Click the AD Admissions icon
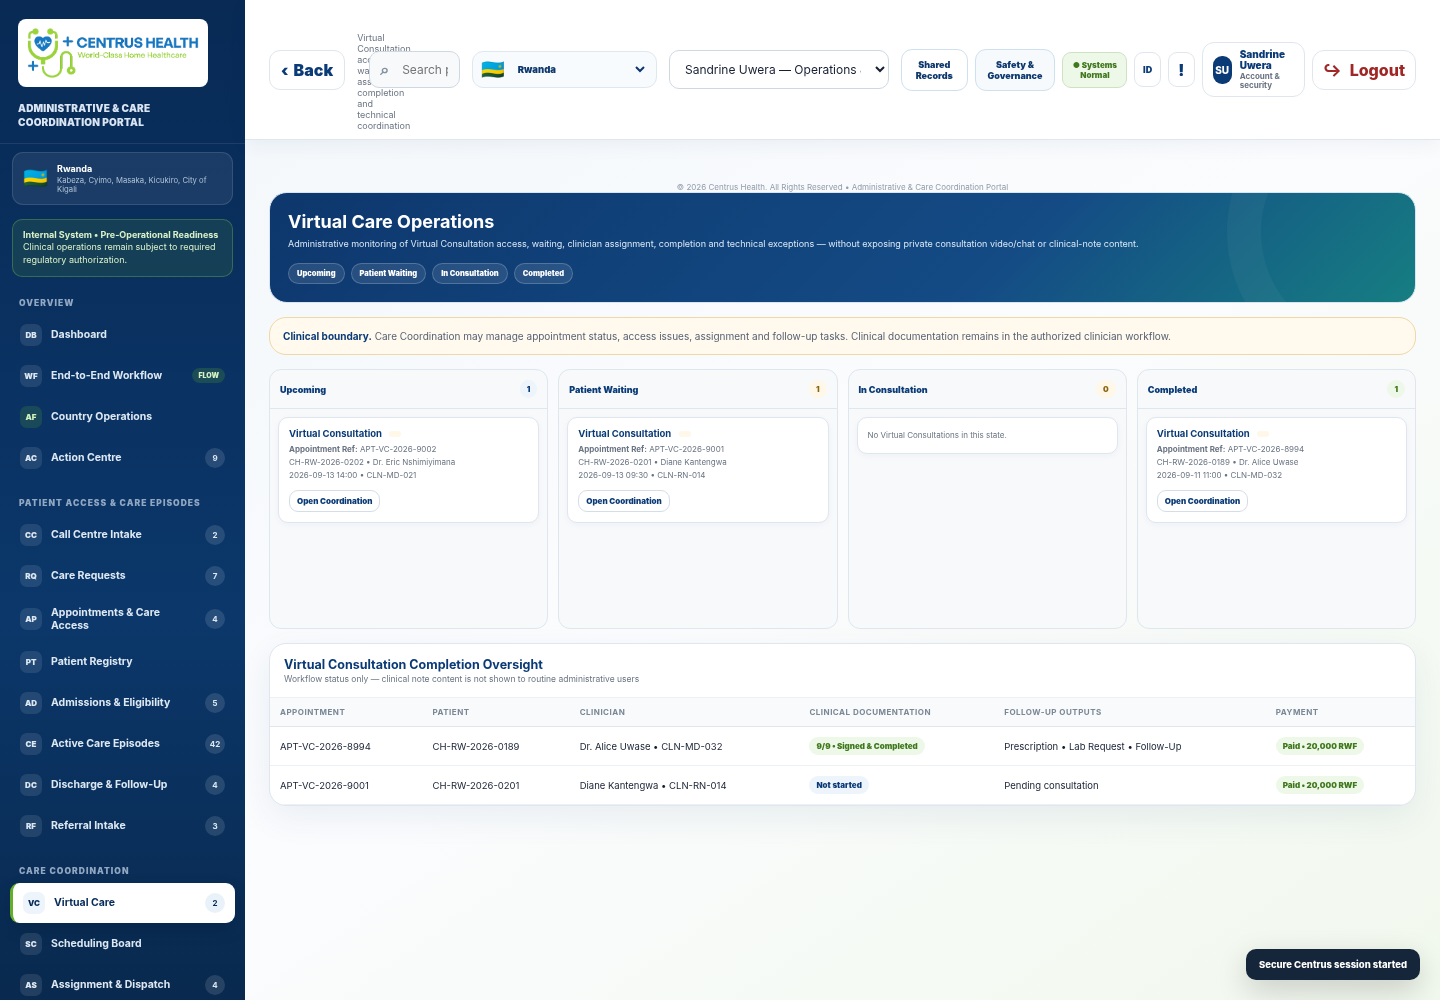Image resolution: width=1440 pixels, height=1000 pixels. [31, 703]
